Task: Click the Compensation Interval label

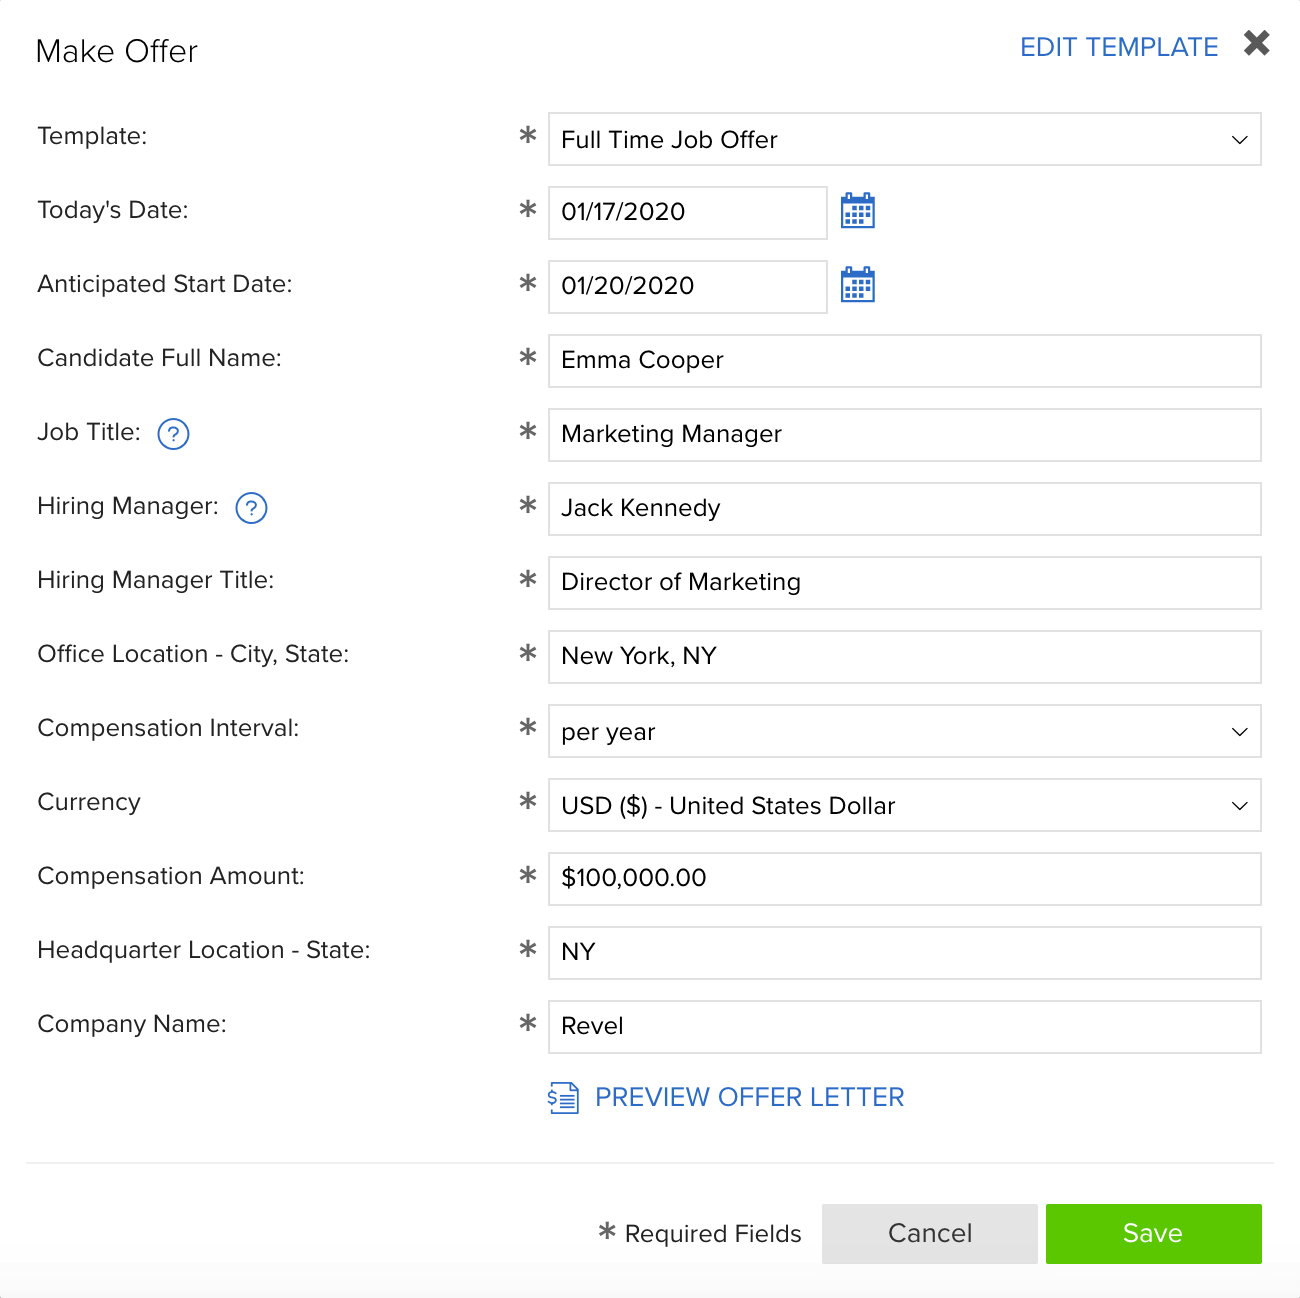Action: coord(168,728)
